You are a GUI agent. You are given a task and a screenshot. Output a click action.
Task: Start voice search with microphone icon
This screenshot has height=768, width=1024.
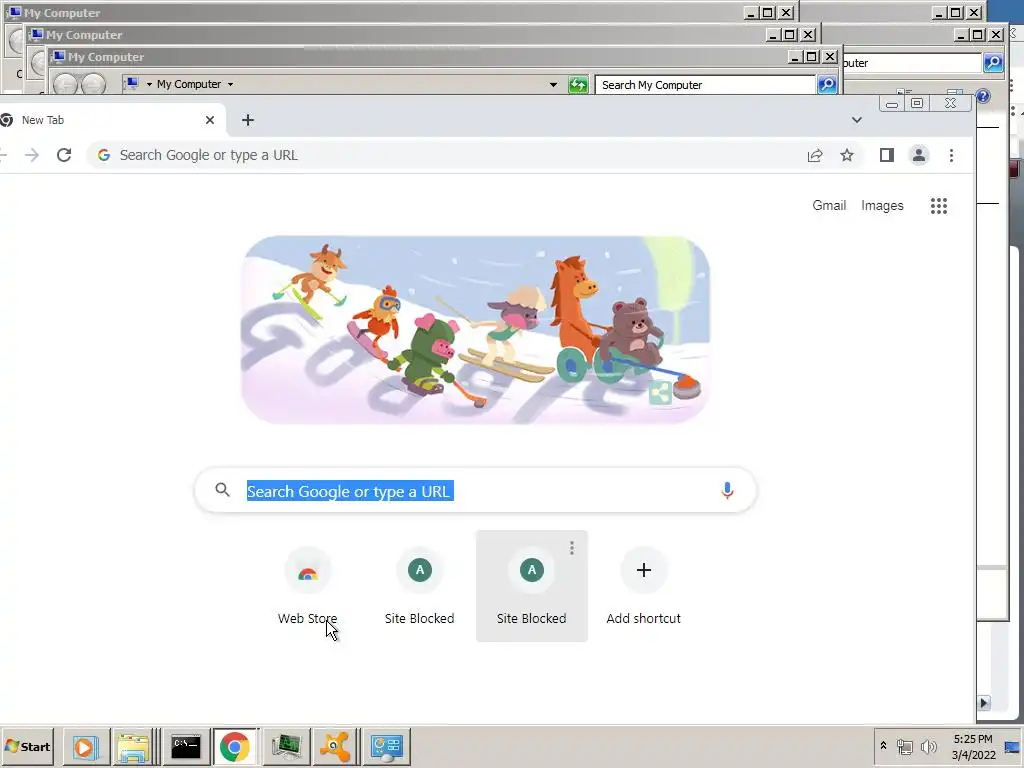point(728,490)
